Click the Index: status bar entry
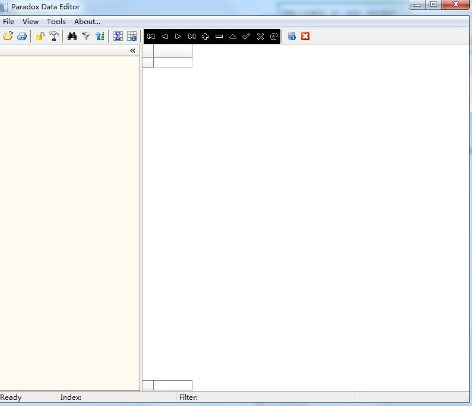 (x=71, y=397)
